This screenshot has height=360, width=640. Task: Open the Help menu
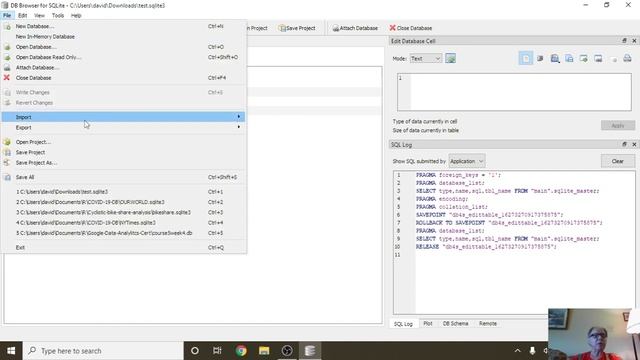[x=76, y=16]
